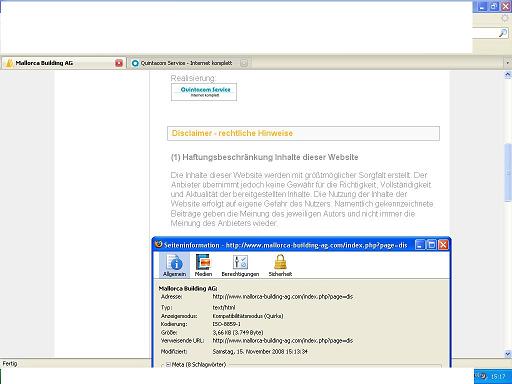Viewport: 512px width, 384px height.
Task: Click the Adresse URL value
Action: click(283, 297)
